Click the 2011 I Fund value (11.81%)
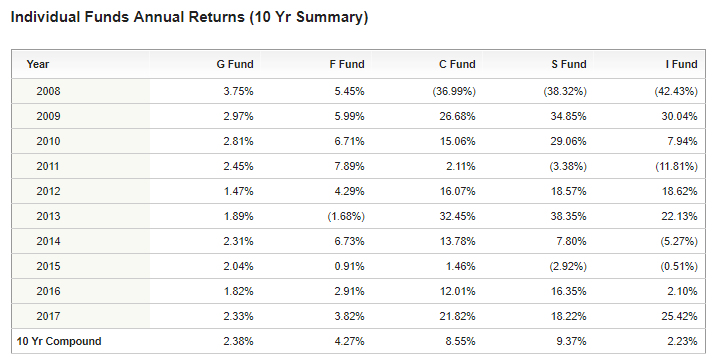The image size is (715, 363). (x=676, y=166)
